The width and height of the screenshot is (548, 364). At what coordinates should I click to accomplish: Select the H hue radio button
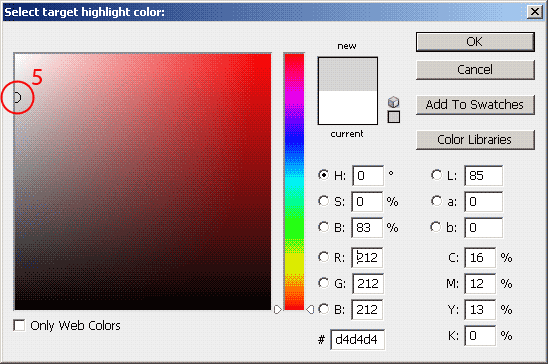pos(324,175)
